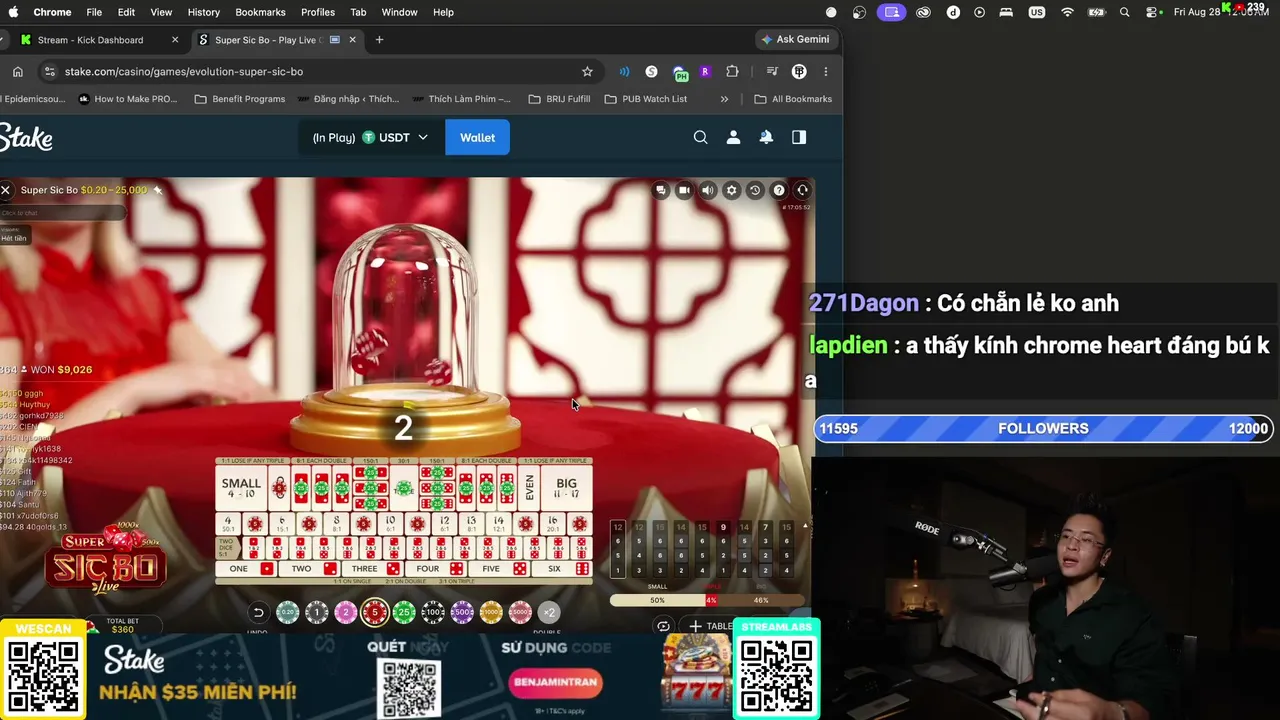Viewport: 1280px width, 720px height.
Task: Select the green 25 chip
Action: coord(404,612)
